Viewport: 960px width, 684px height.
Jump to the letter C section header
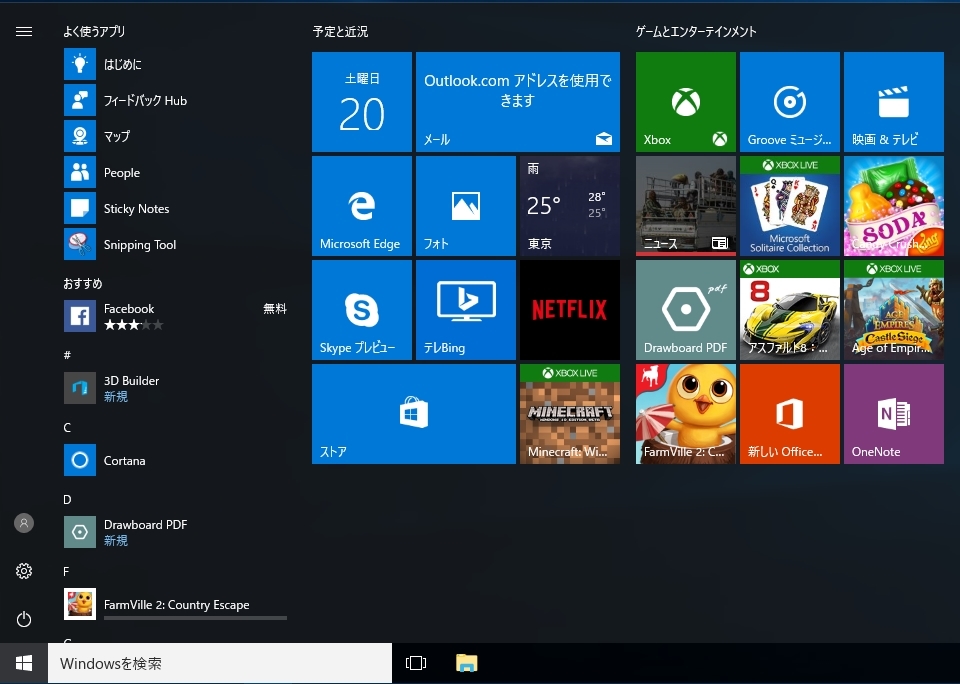coord(67,428)
